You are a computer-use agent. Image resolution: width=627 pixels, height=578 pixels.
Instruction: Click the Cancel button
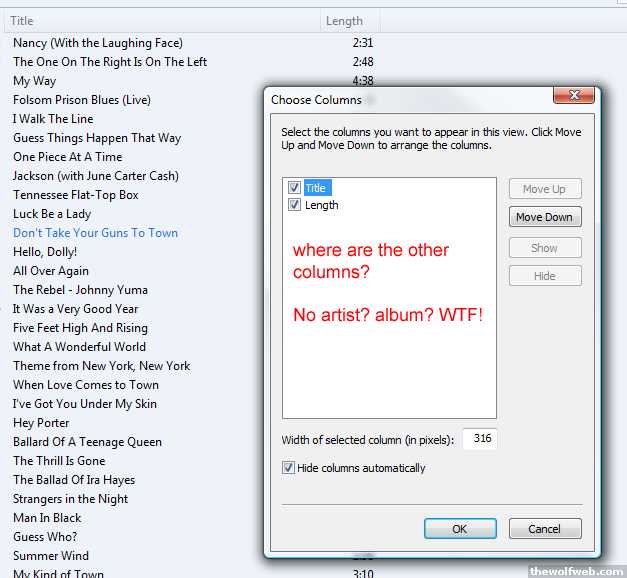(545, 529)
